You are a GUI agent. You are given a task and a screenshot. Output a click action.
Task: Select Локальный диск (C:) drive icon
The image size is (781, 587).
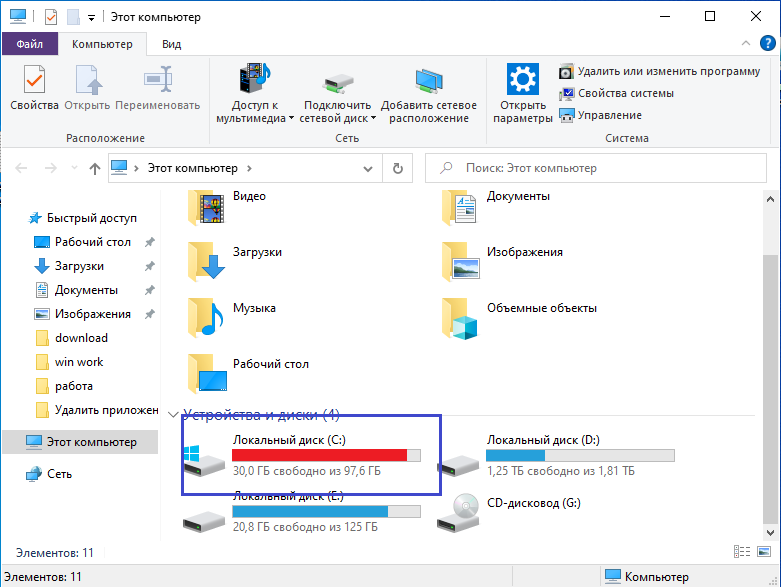tap(204, 461)
